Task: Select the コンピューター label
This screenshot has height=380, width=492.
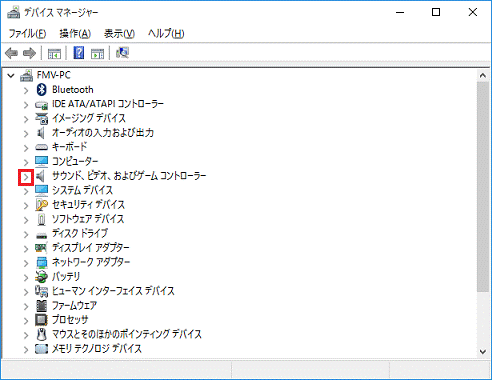Action: click(x=75, y=162)
